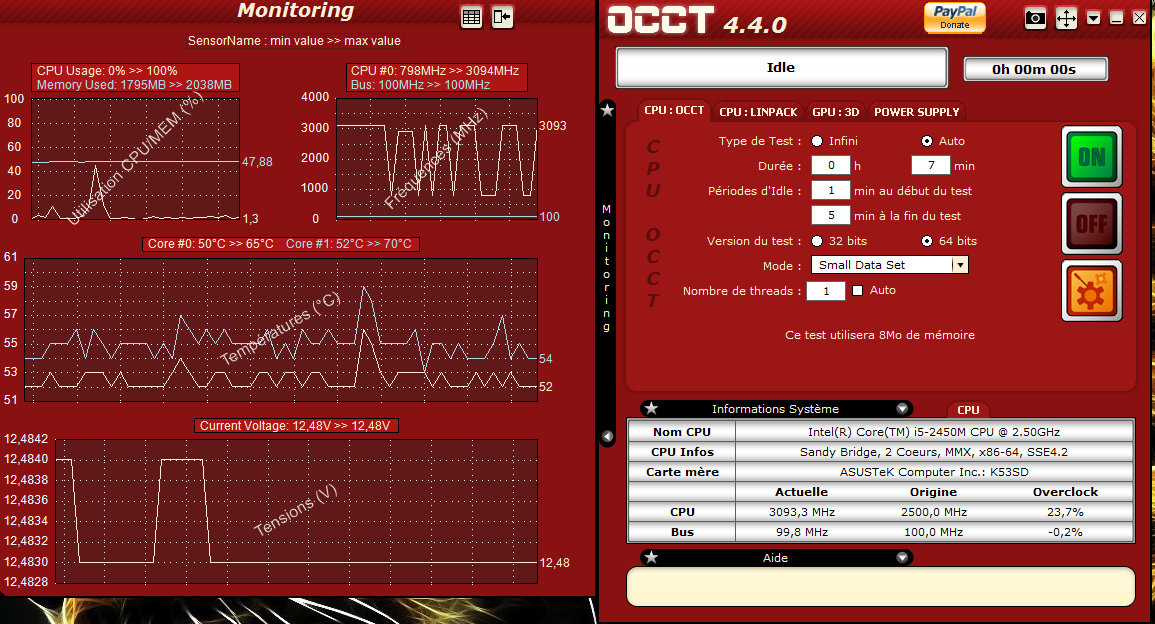
Task: Open settings with the orange gear icon
Action: [x=1092, y=290]
